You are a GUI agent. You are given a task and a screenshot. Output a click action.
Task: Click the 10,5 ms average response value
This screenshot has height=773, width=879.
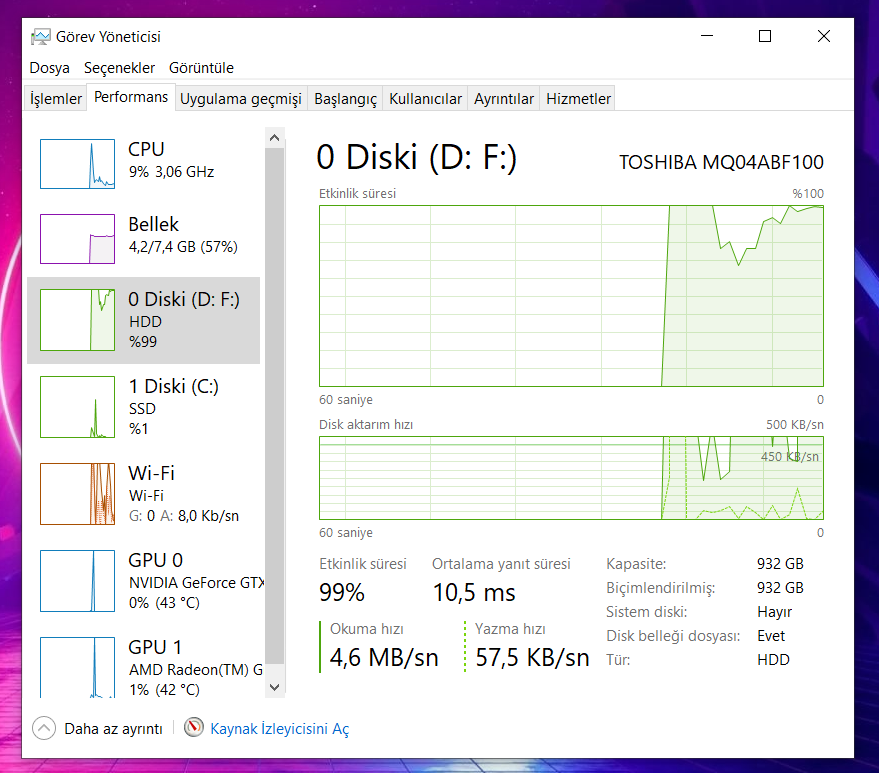[x=474, y=593]
